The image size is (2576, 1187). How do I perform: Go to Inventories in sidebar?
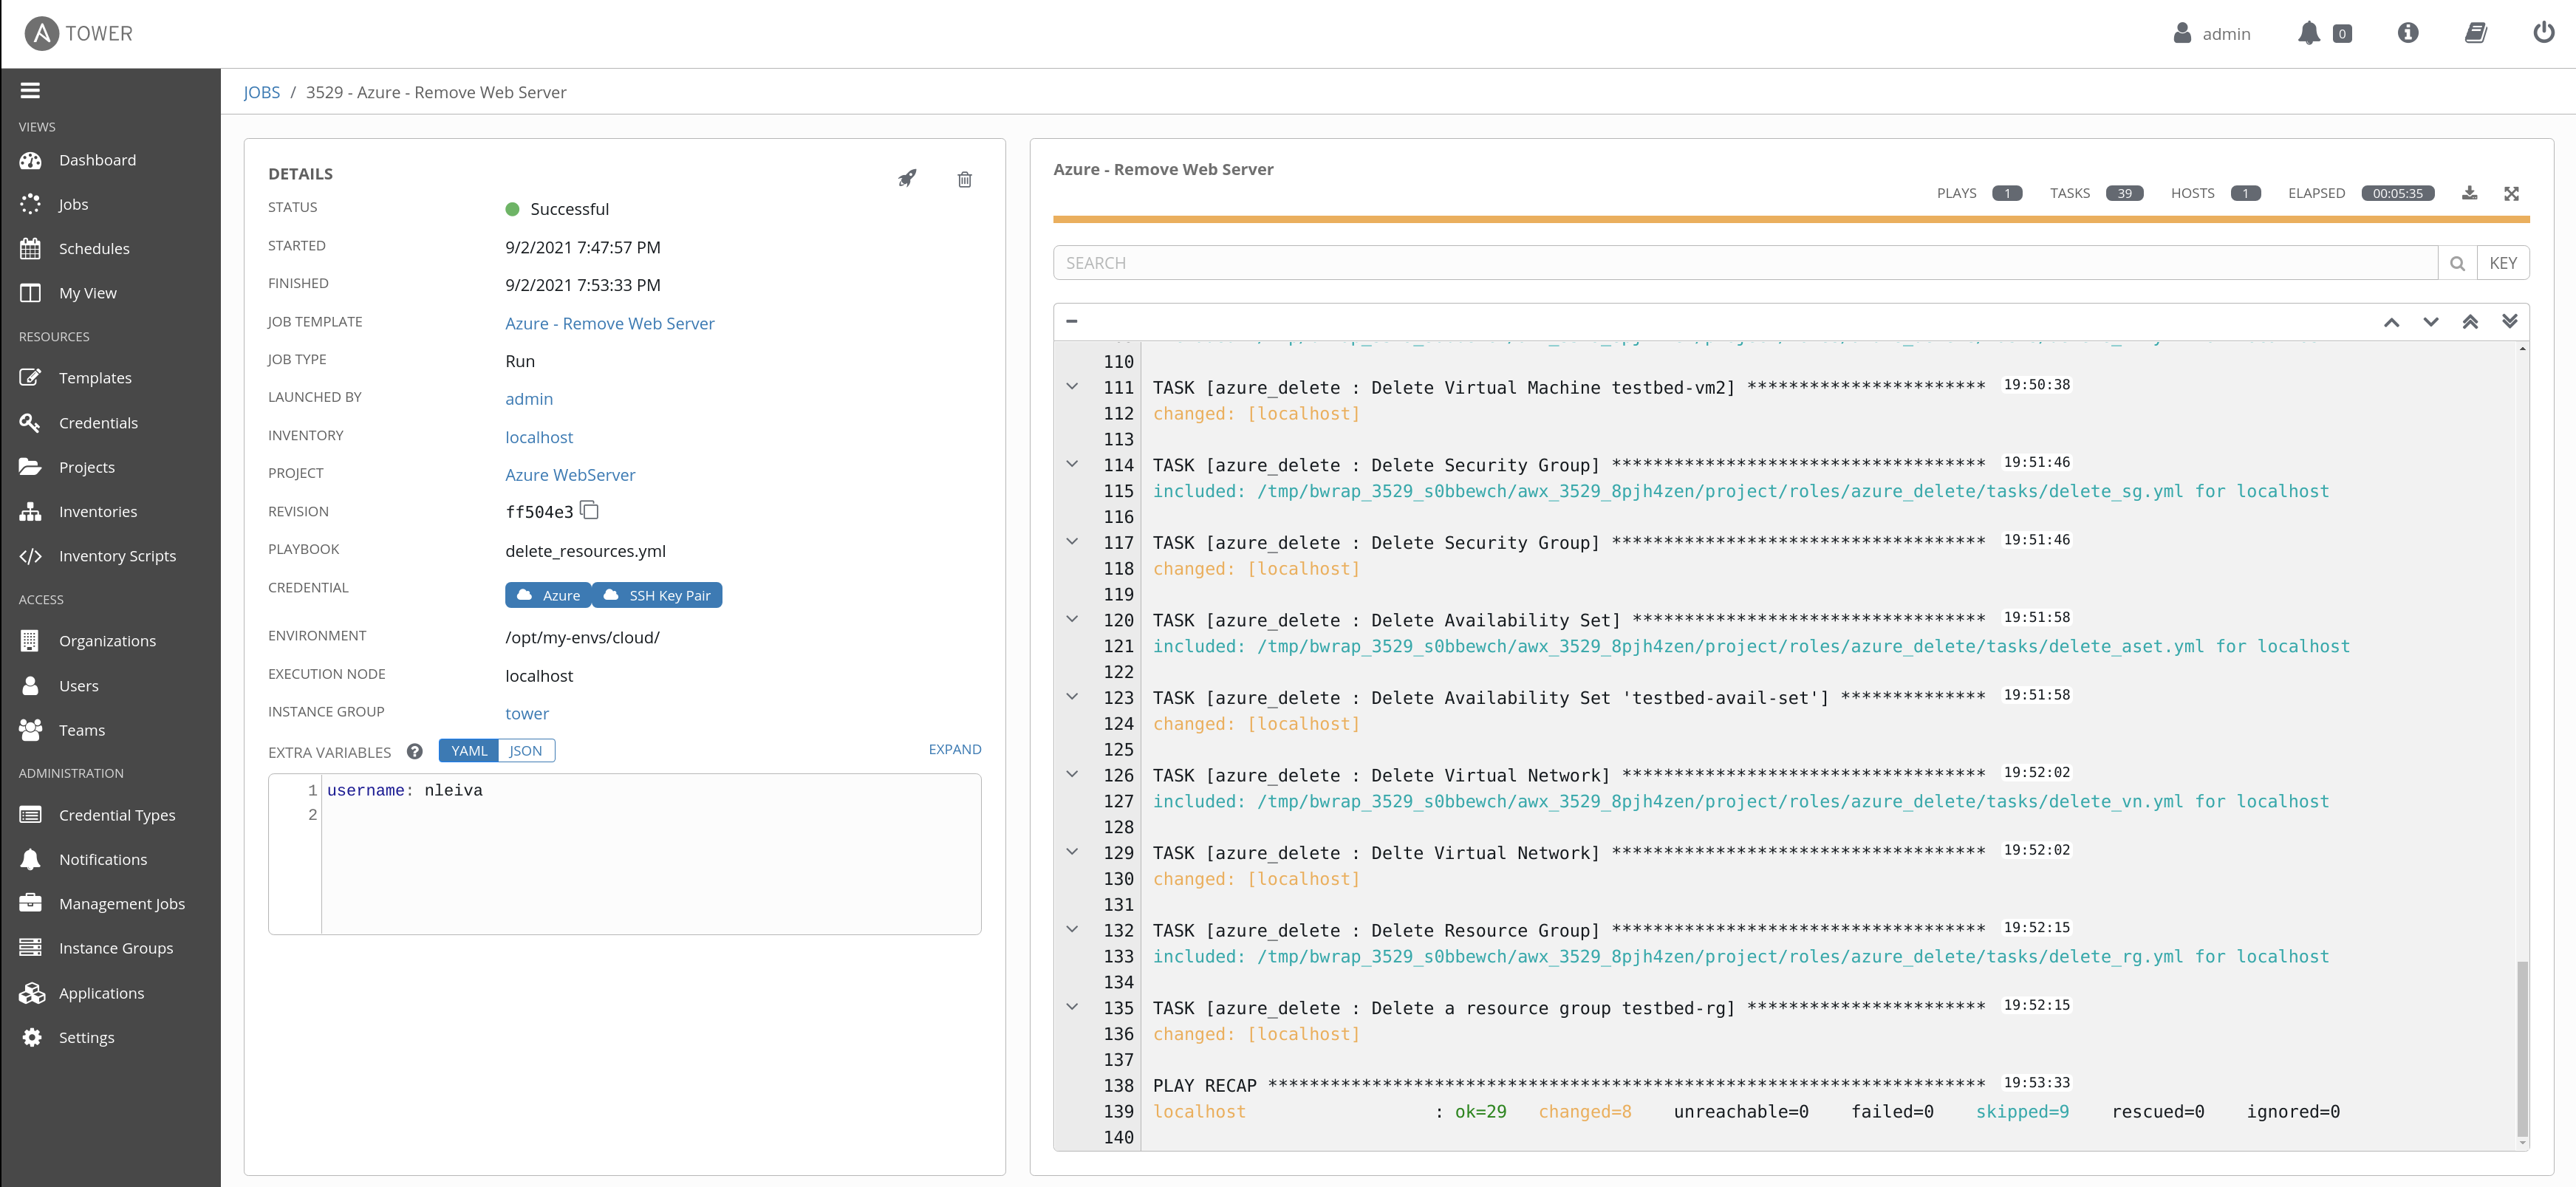[98, 511]
